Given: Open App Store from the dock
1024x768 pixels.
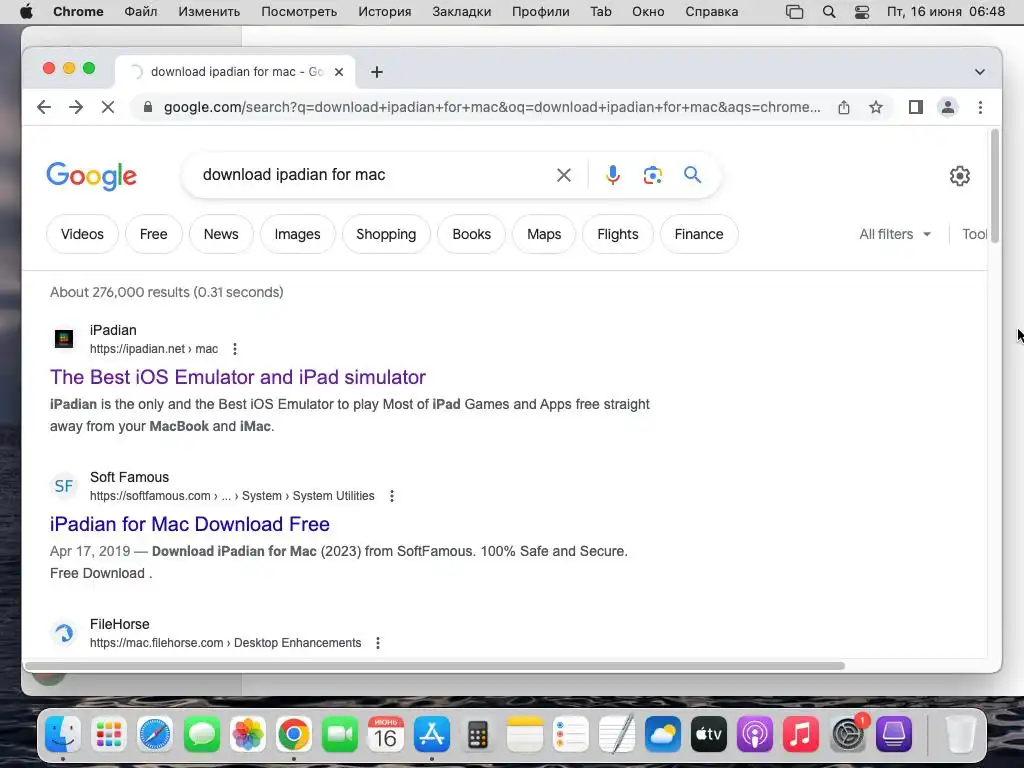Looking at the screenshot, I should pos(432,735).
